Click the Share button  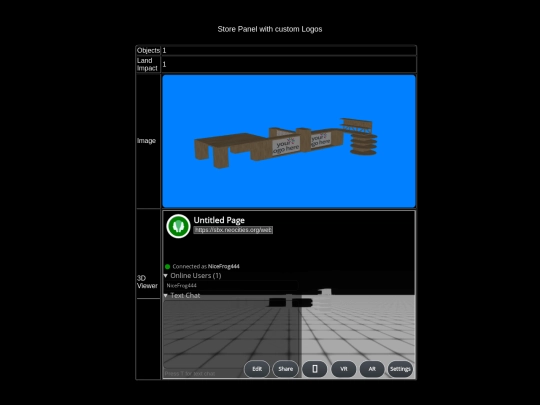pyautogui.click(x=285, y=369)
